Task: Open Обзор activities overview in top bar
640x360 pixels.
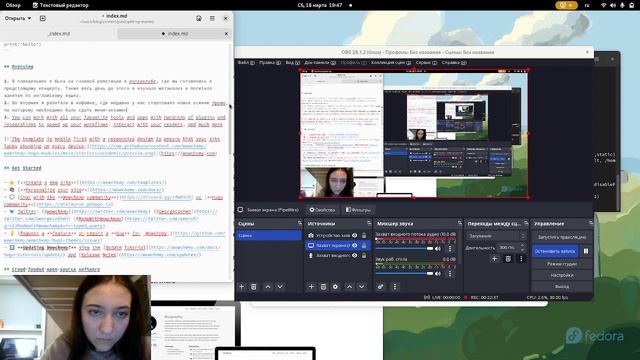Action: pyautogui.click(x=13, y=5)
